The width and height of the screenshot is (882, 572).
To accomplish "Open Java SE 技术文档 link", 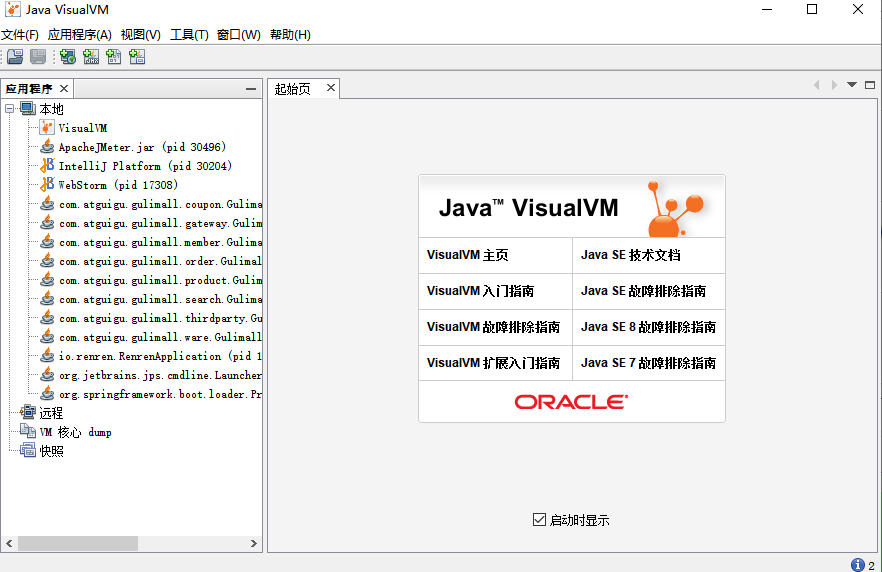I will coord(631,255).
